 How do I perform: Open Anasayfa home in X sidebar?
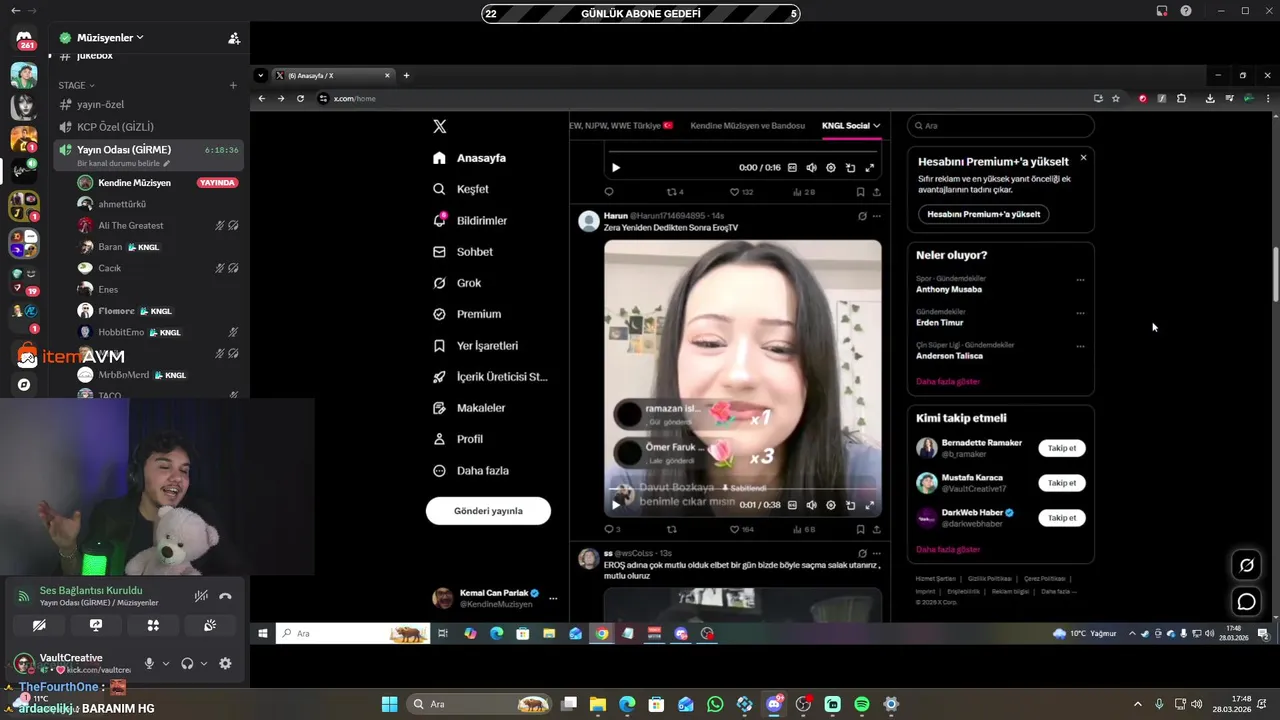click(469, 158)
